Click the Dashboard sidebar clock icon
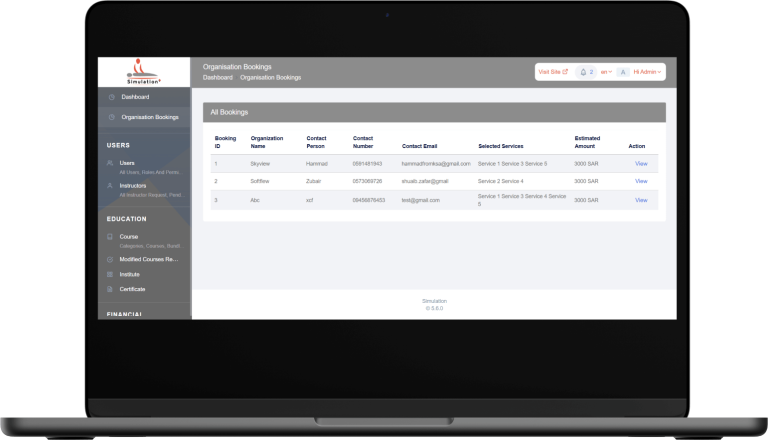This screenshot has width=768, height=440. (112, 97)
